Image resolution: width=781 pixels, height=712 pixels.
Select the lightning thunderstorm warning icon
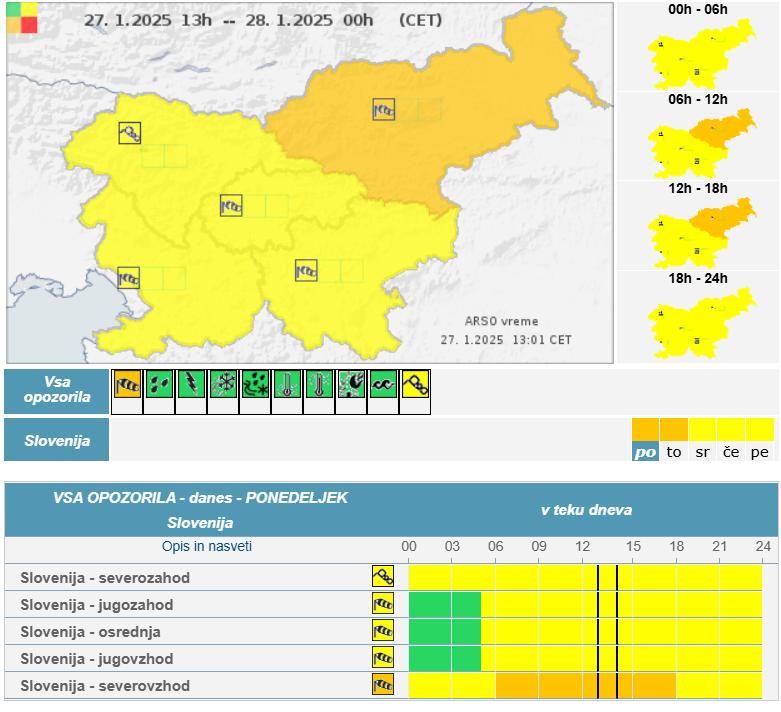click(x=191, y=385)
